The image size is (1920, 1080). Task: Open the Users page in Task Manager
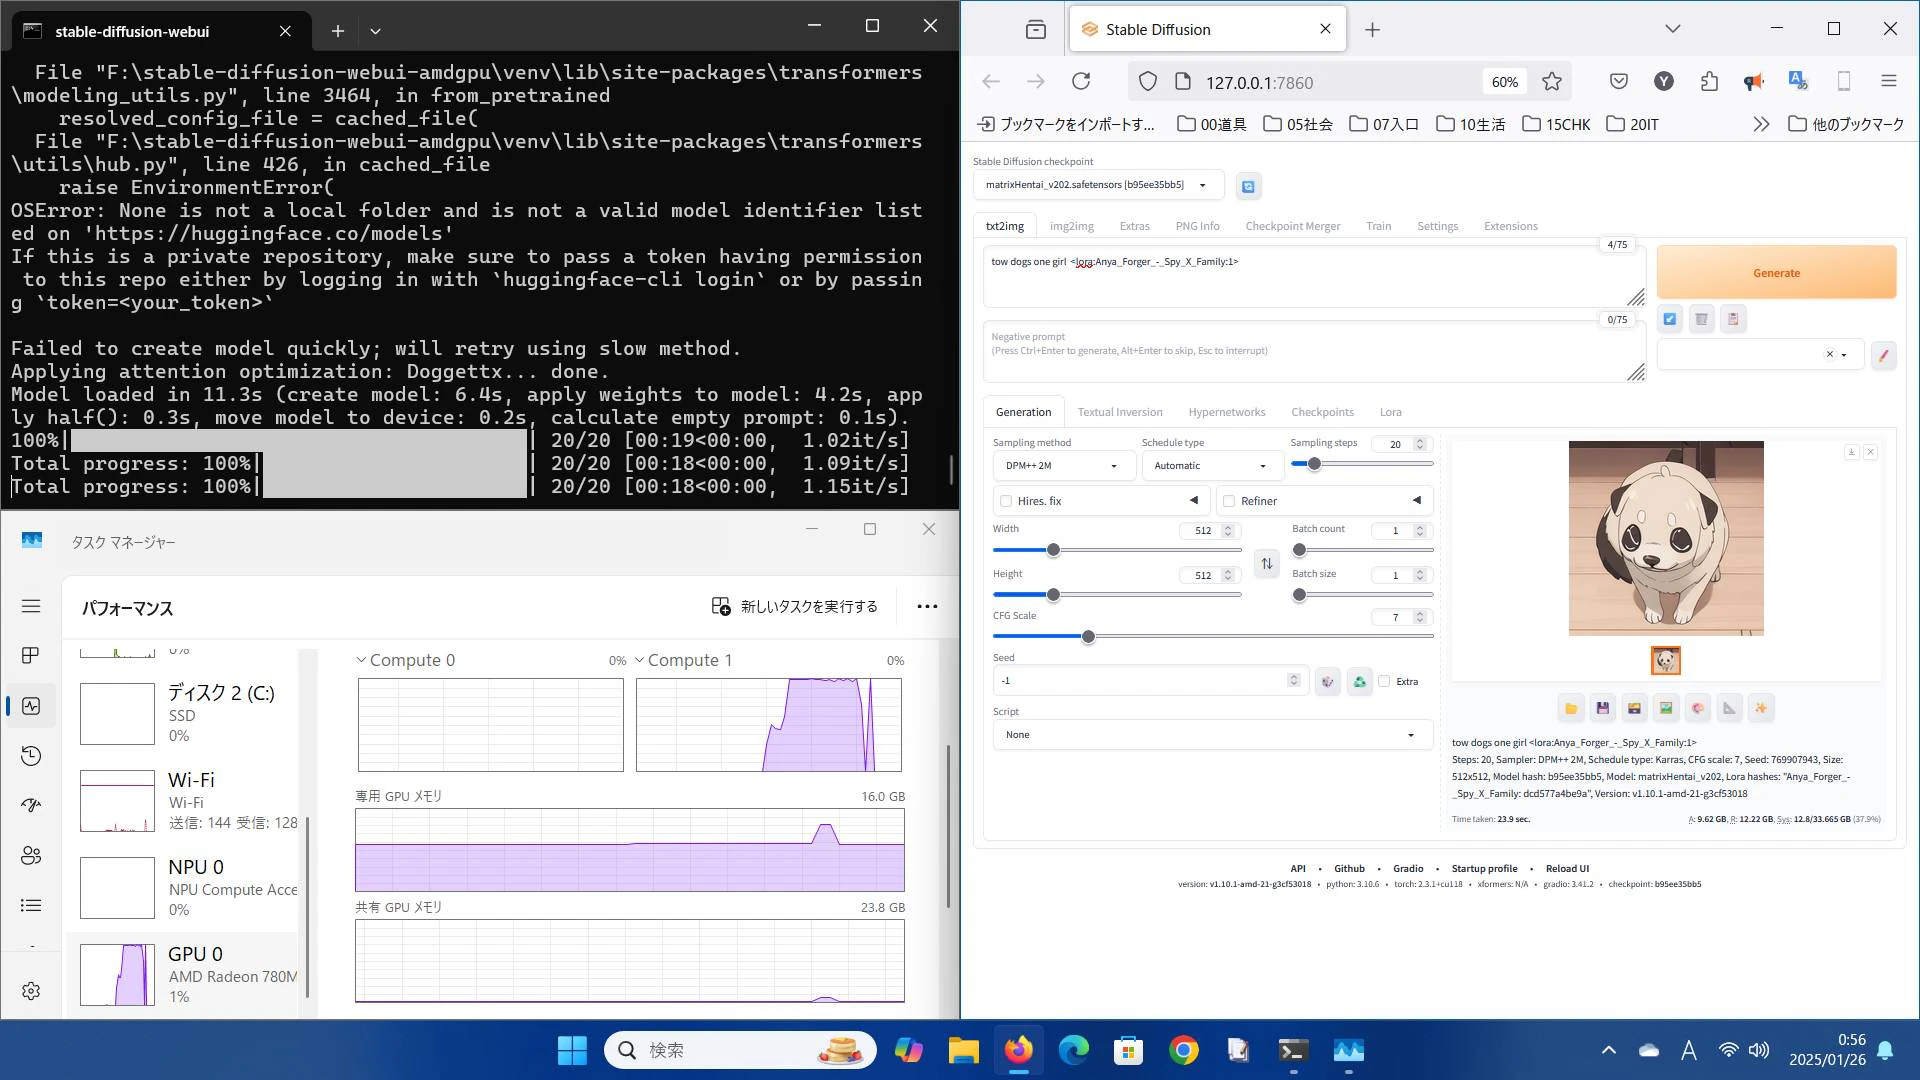[x=31, y=856]
